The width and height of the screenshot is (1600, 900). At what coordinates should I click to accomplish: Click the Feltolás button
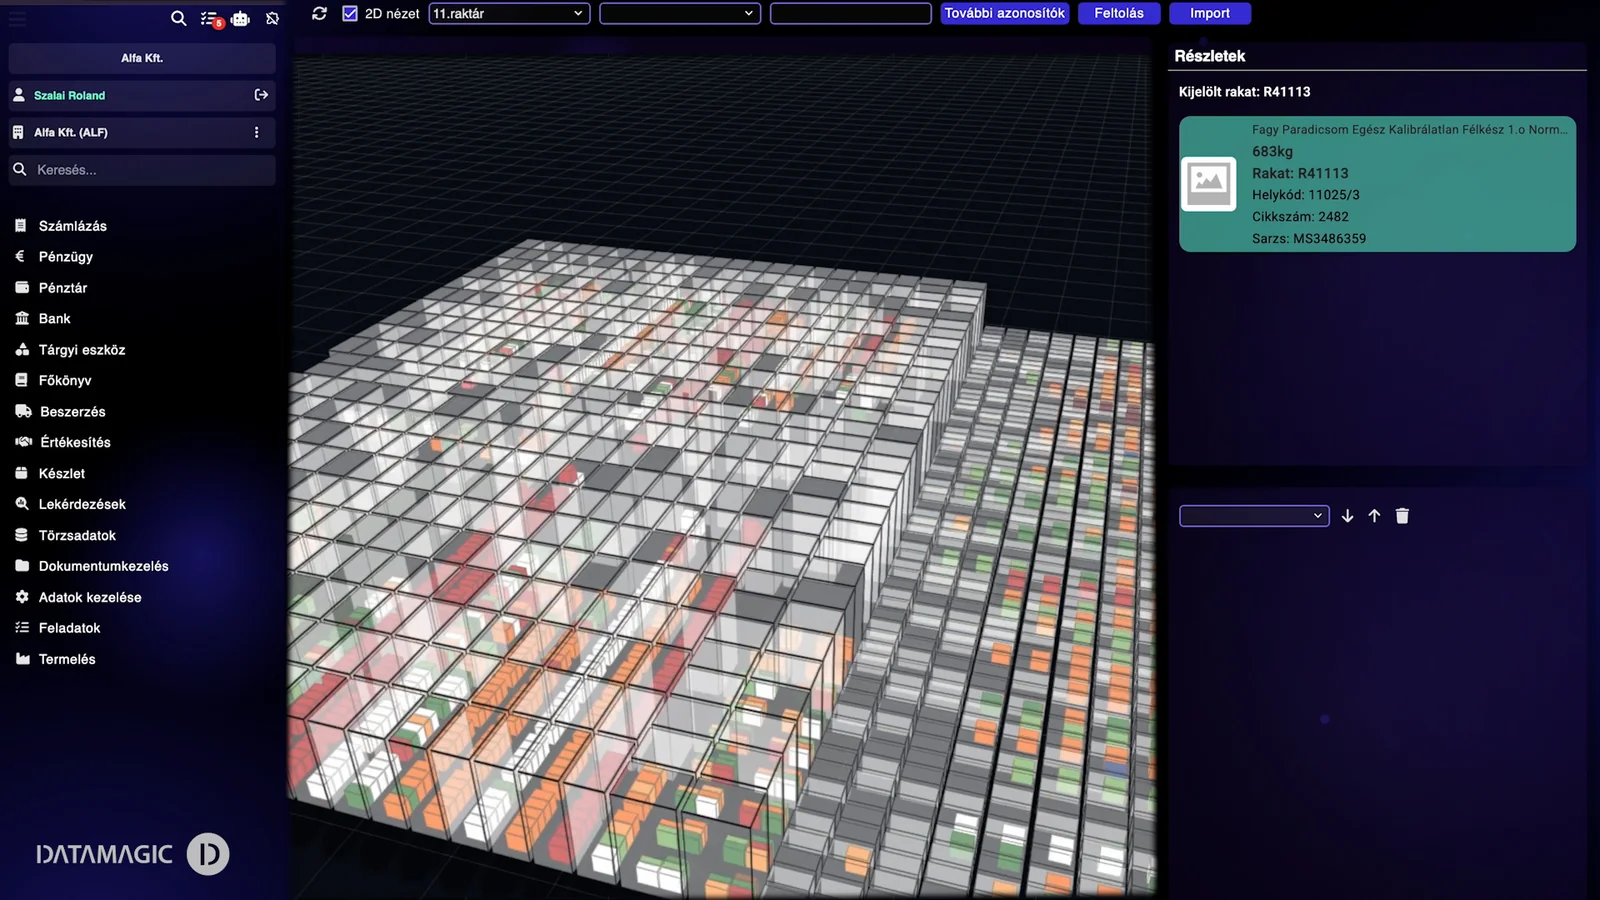click(1119, 13)
